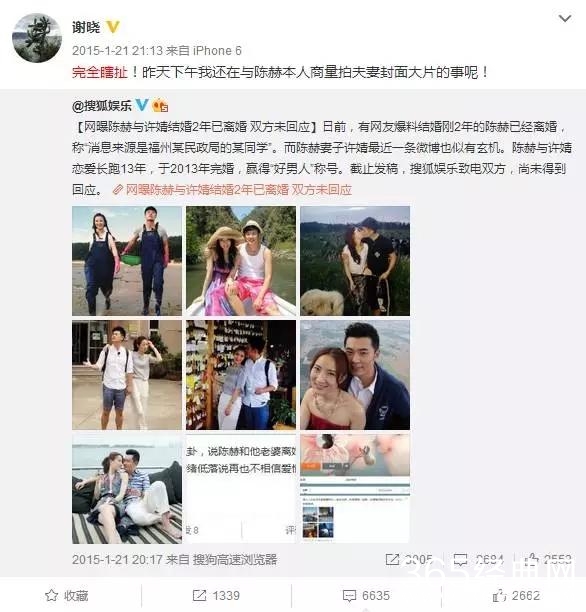
Task: Click the timestamp 2015-1-21 20:17 of original post
Action: (x=117, y=560)
